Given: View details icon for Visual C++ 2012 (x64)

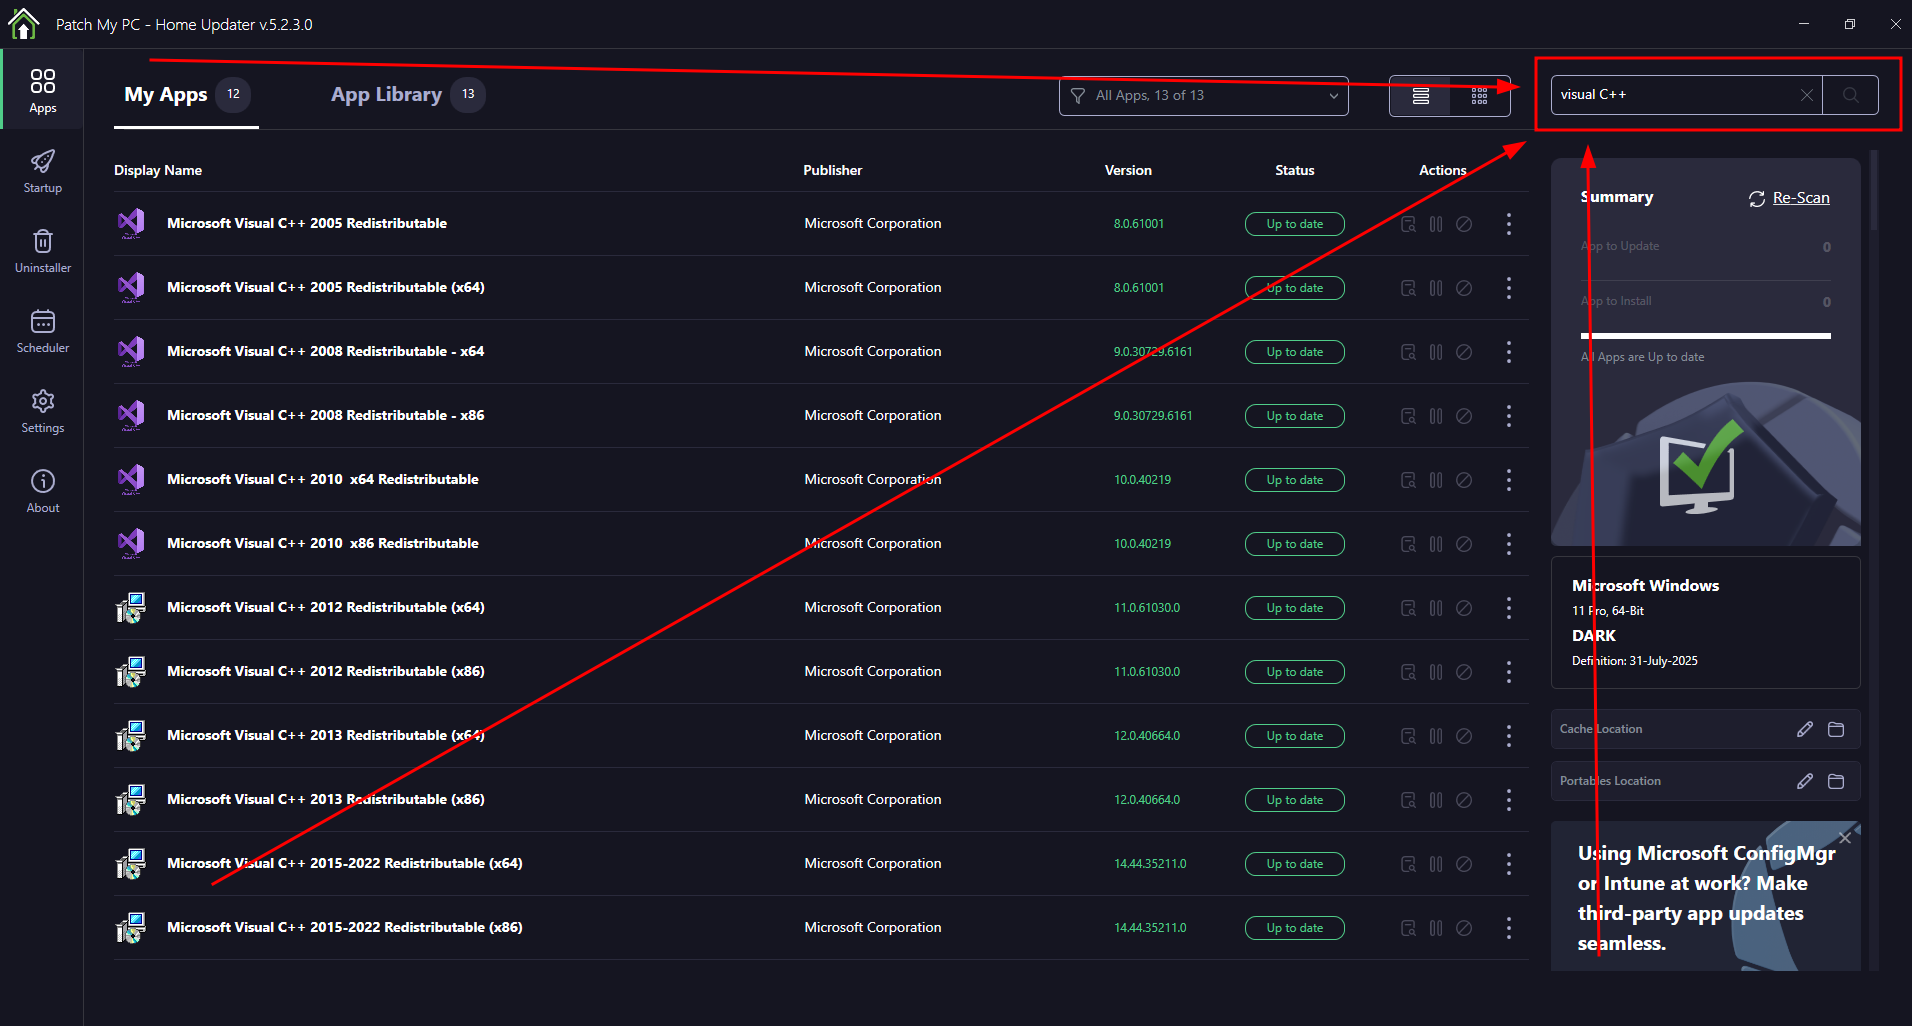Looking at the screenshot, I should click(1408, 608).
